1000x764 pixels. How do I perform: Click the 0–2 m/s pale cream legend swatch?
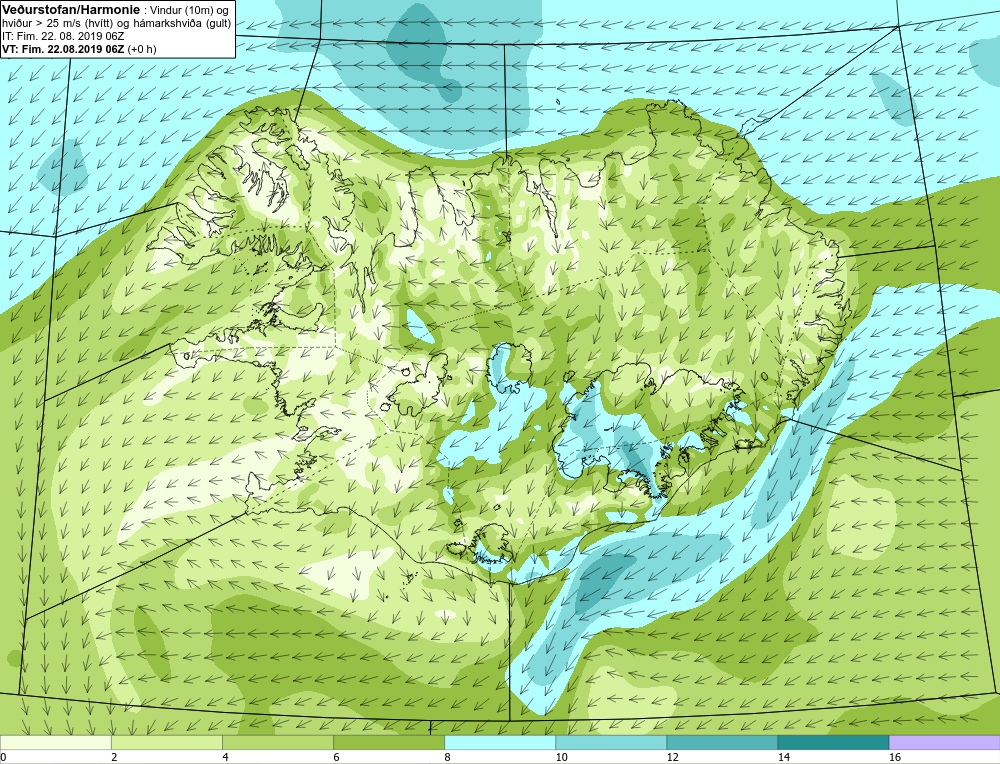pos(56,742)
